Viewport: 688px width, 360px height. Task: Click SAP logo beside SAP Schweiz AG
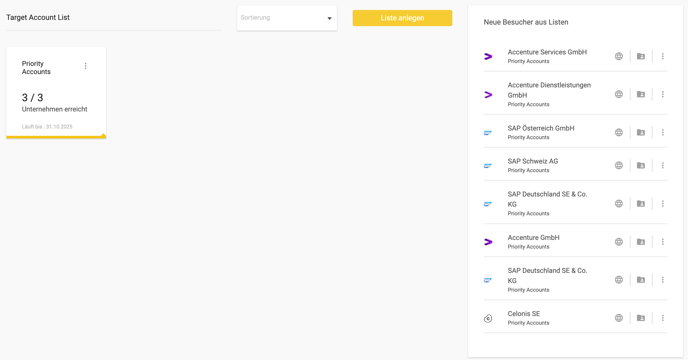(487, 166)
